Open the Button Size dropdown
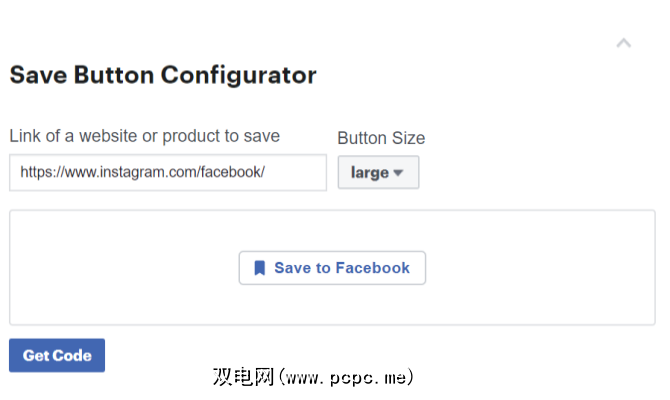 [x=378, y=172]
